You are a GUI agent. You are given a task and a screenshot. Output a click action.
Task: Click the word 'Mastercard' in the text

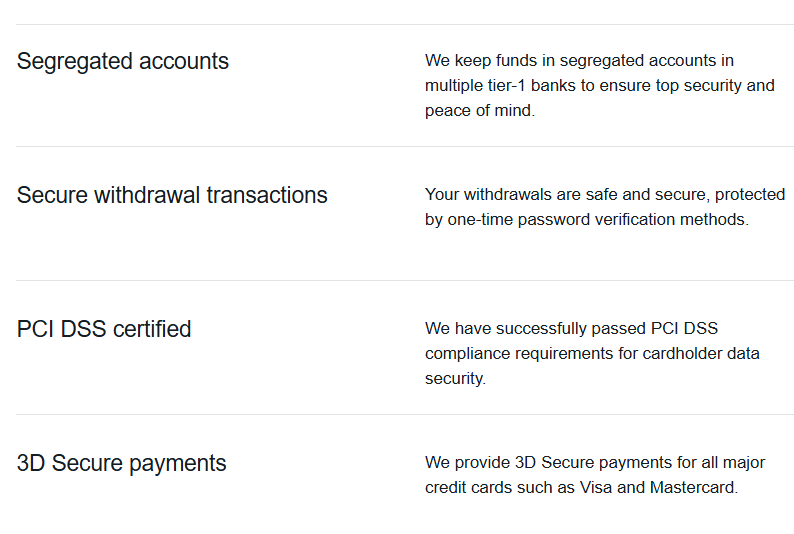(694, 487)
